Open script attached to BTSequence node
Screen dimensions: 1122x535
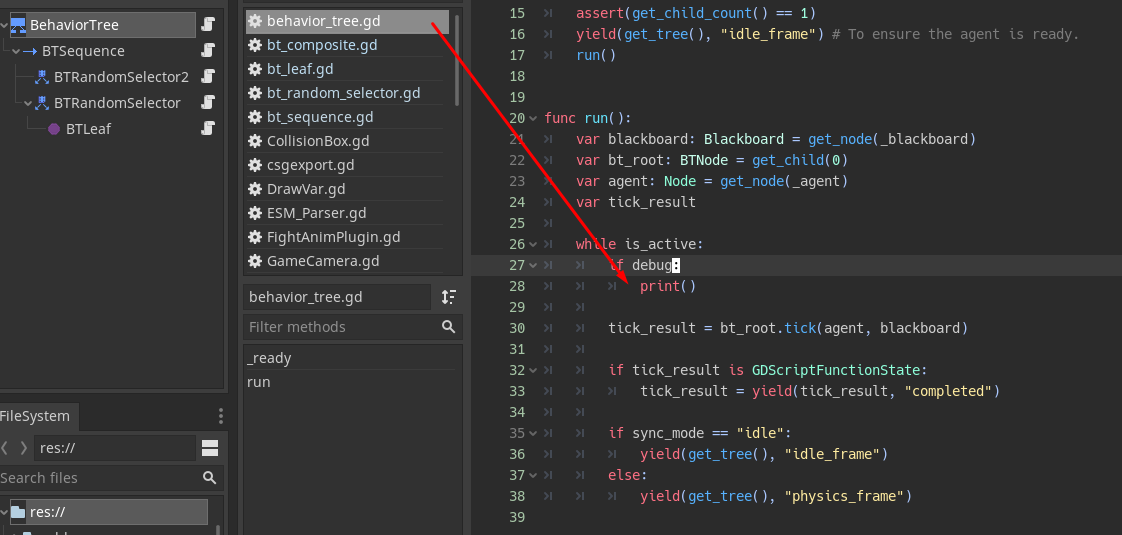pyautogui.click(x=208, y=51)
